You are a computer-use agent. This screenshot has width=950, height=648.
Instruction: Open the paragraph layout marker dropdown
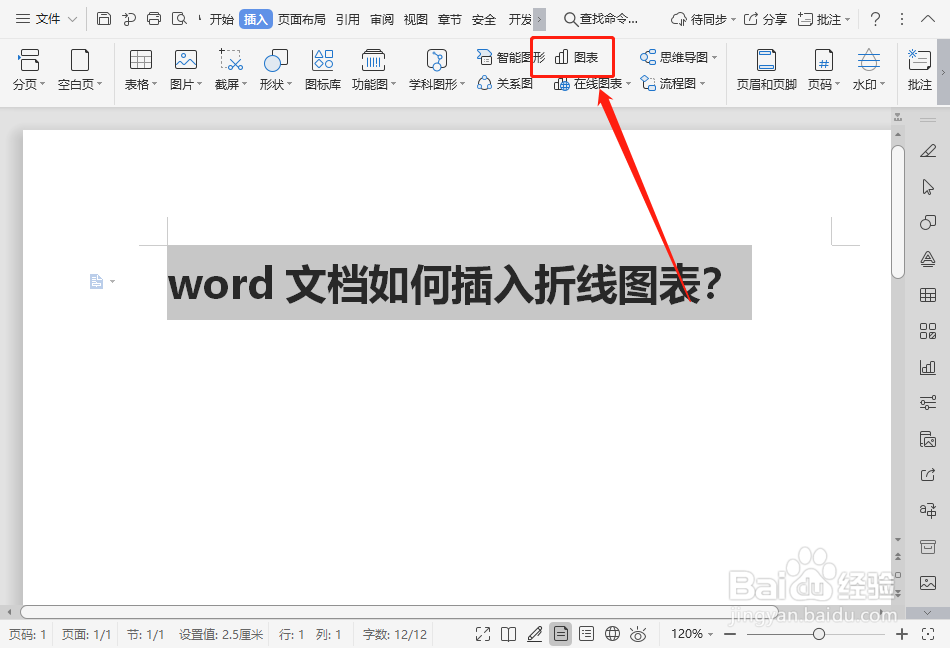[112, 282]
